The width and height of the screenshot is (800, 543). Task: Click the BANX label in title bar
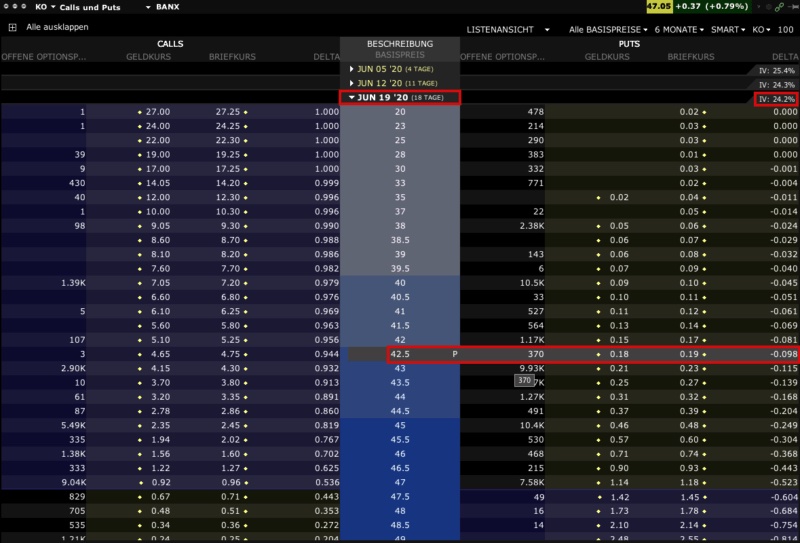tap(170, 7)
